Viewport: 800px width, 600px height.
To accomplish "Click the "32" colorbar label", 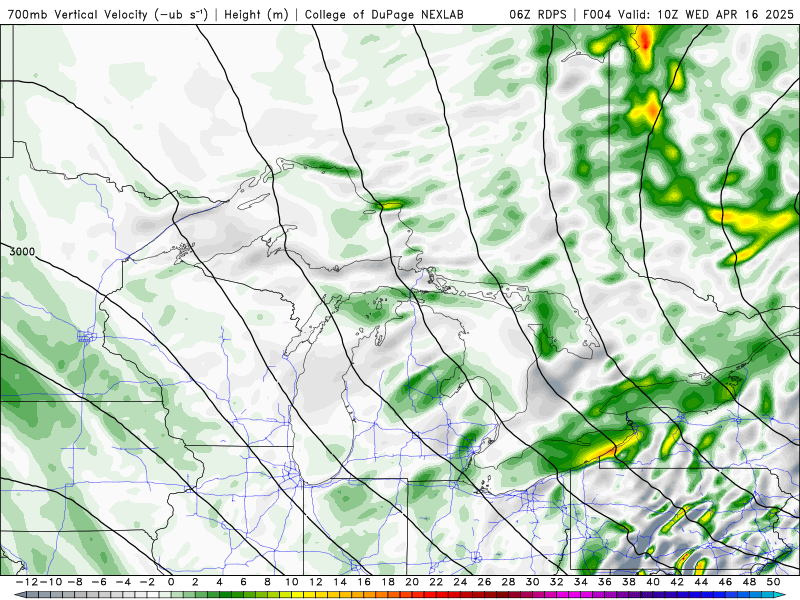I will [x=557, y=582].
